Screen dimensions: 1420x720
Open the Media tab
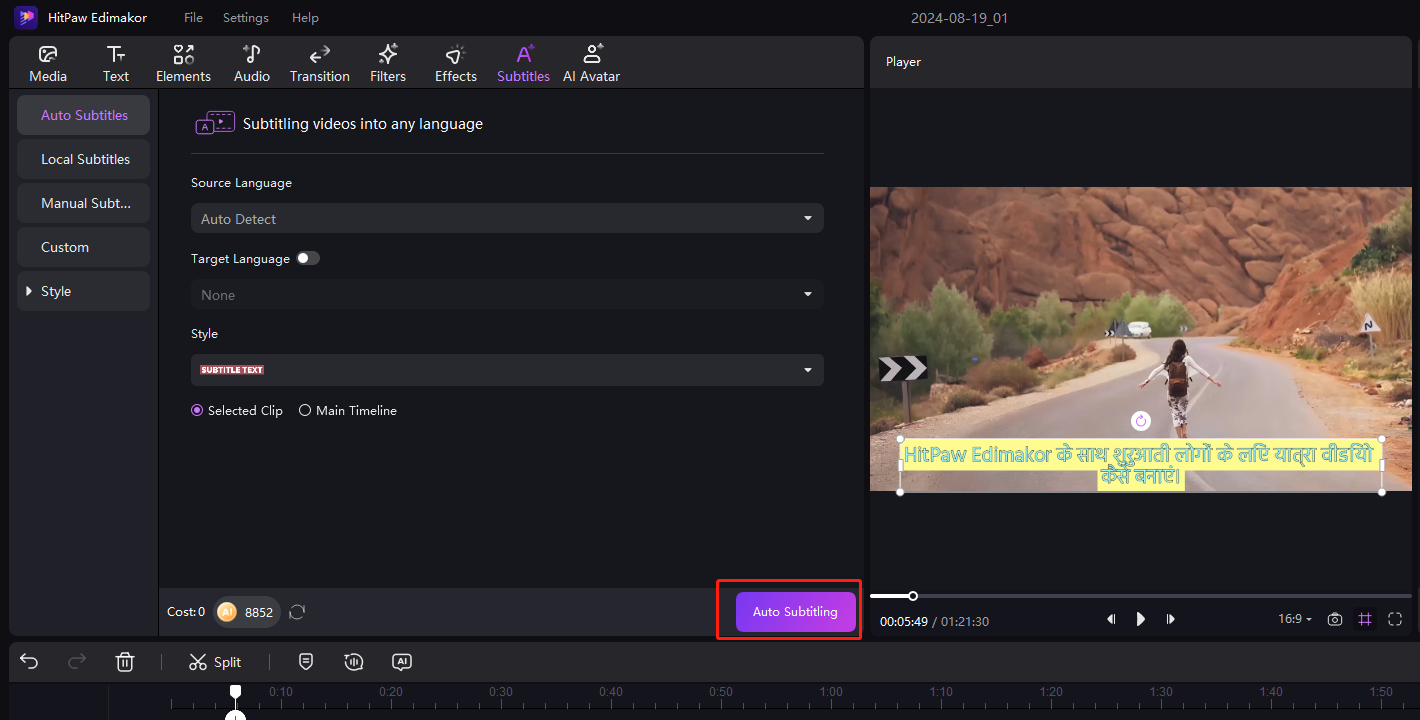(x=48, y=64)
